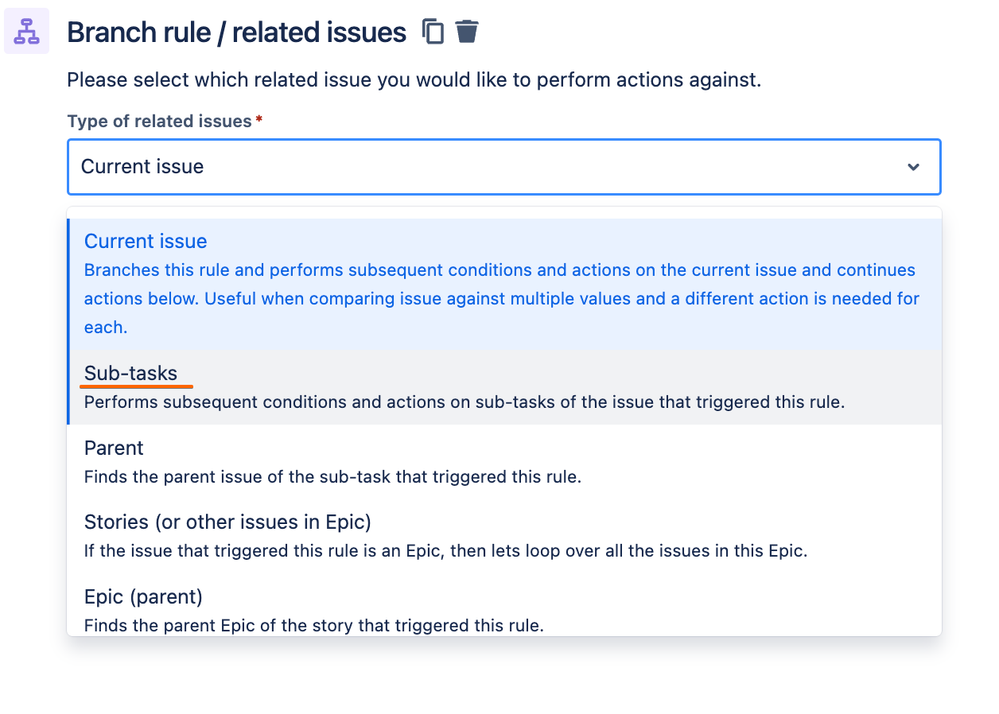
Task: Click the orange underline beneath Sub-tasks
Action: [x=136, y=386]
